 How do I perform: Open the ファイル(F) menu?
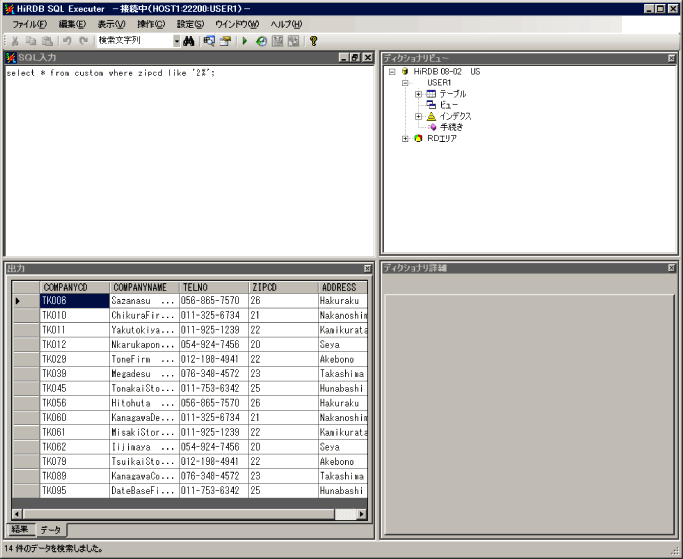click(x=31, y=24)
